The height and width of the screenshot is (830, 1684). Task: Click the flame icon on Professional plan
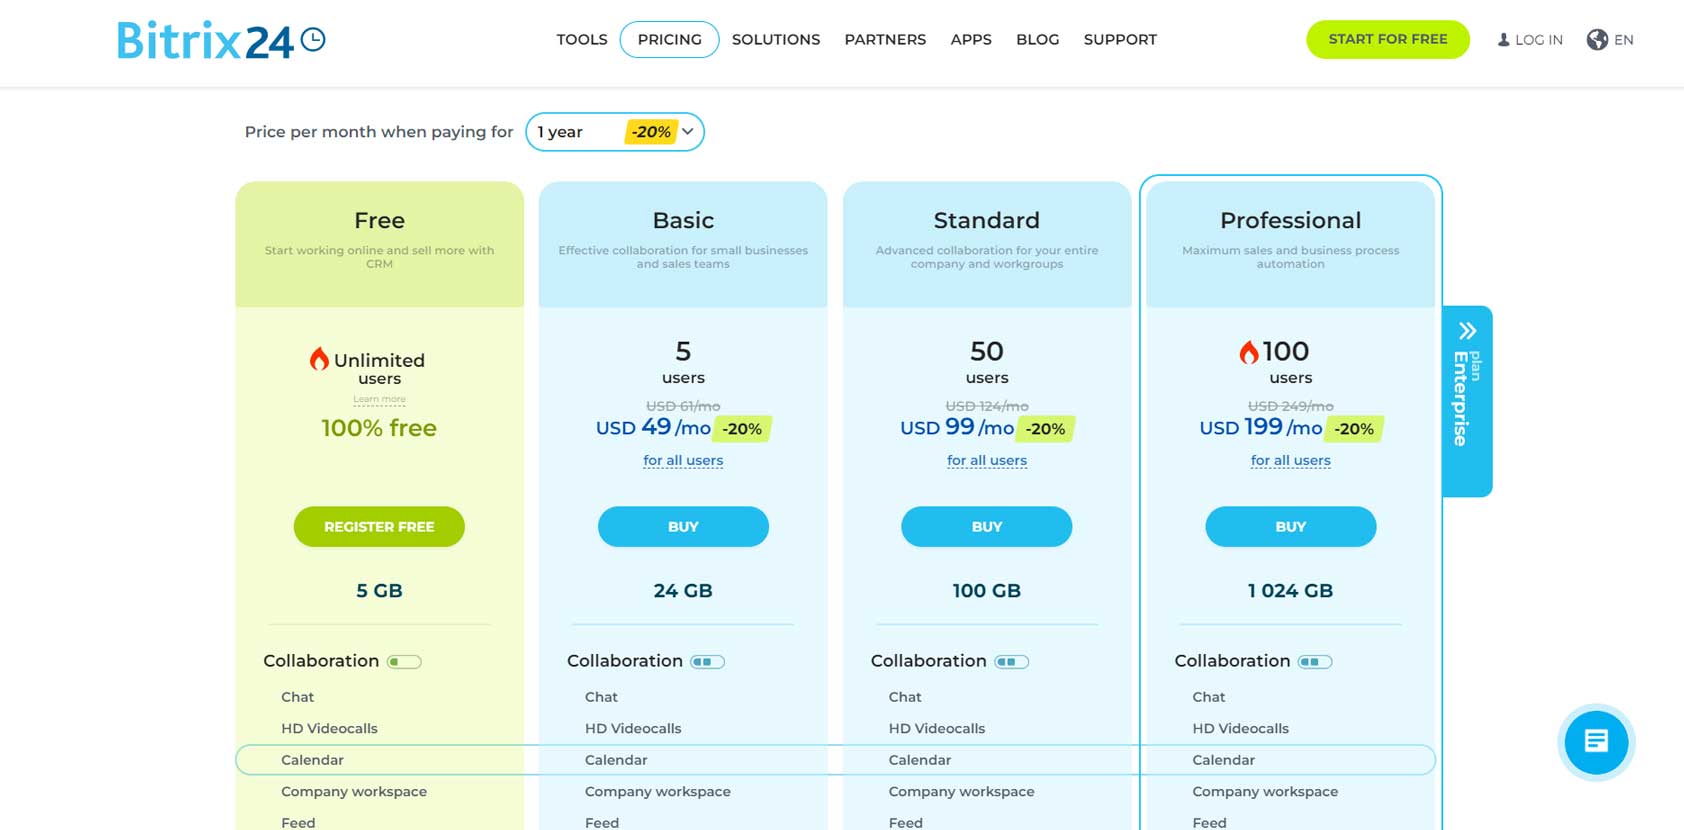(x=1248, y=351)
